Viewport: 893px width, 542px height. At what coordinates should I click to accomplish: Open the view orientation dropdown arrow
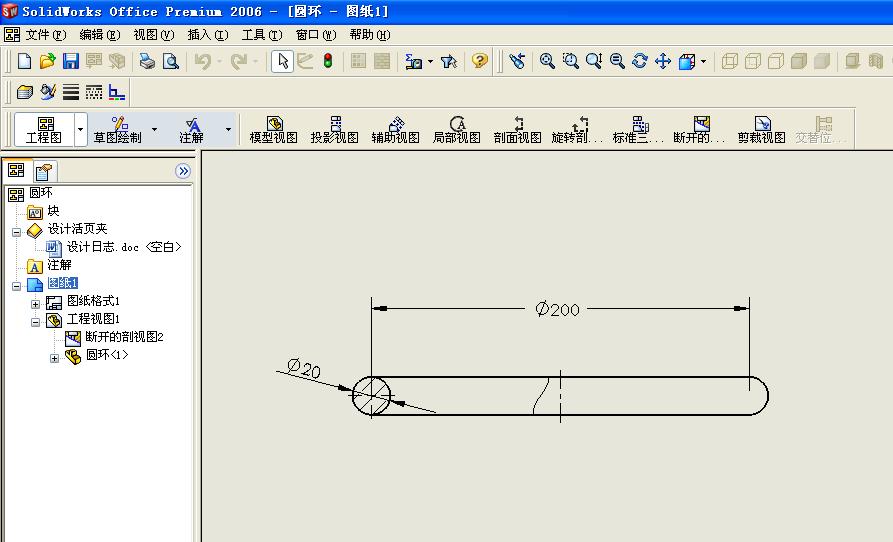(x=704, y=61)
